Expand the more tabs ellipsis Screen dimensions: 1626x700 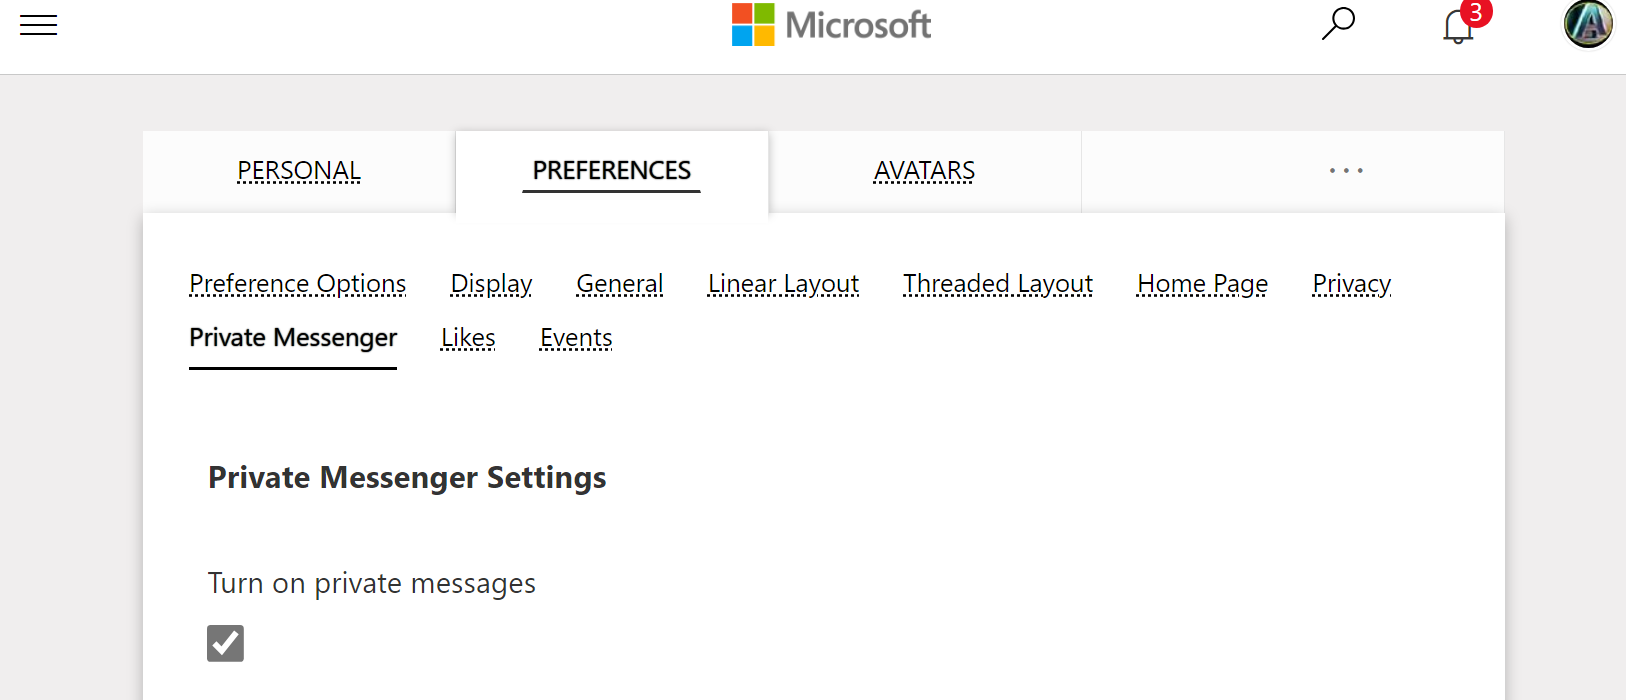coord(1346,171)
